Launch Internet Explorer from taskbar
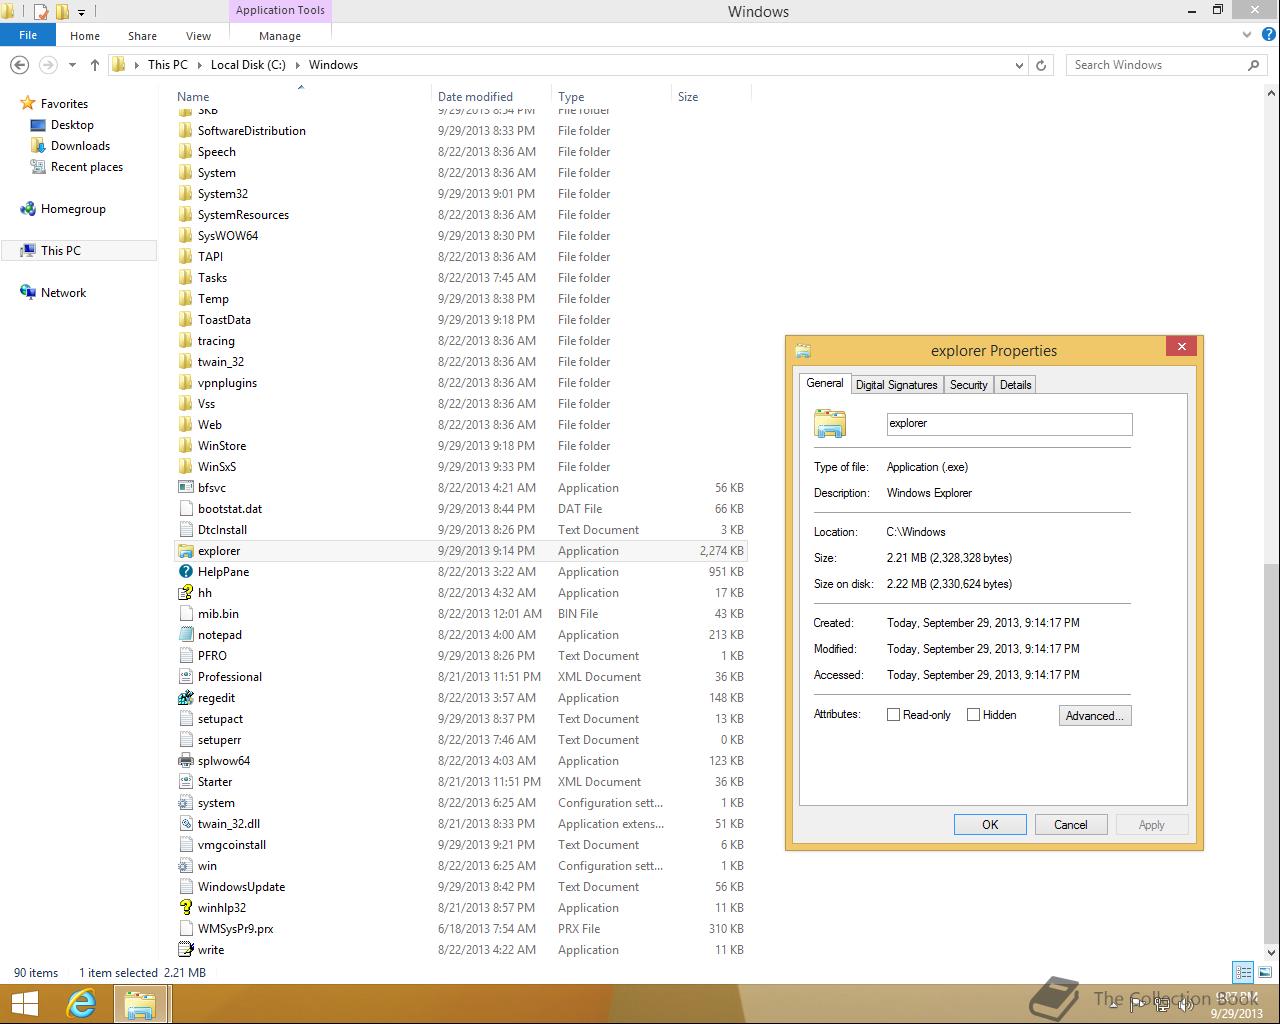 [81, 1004]
